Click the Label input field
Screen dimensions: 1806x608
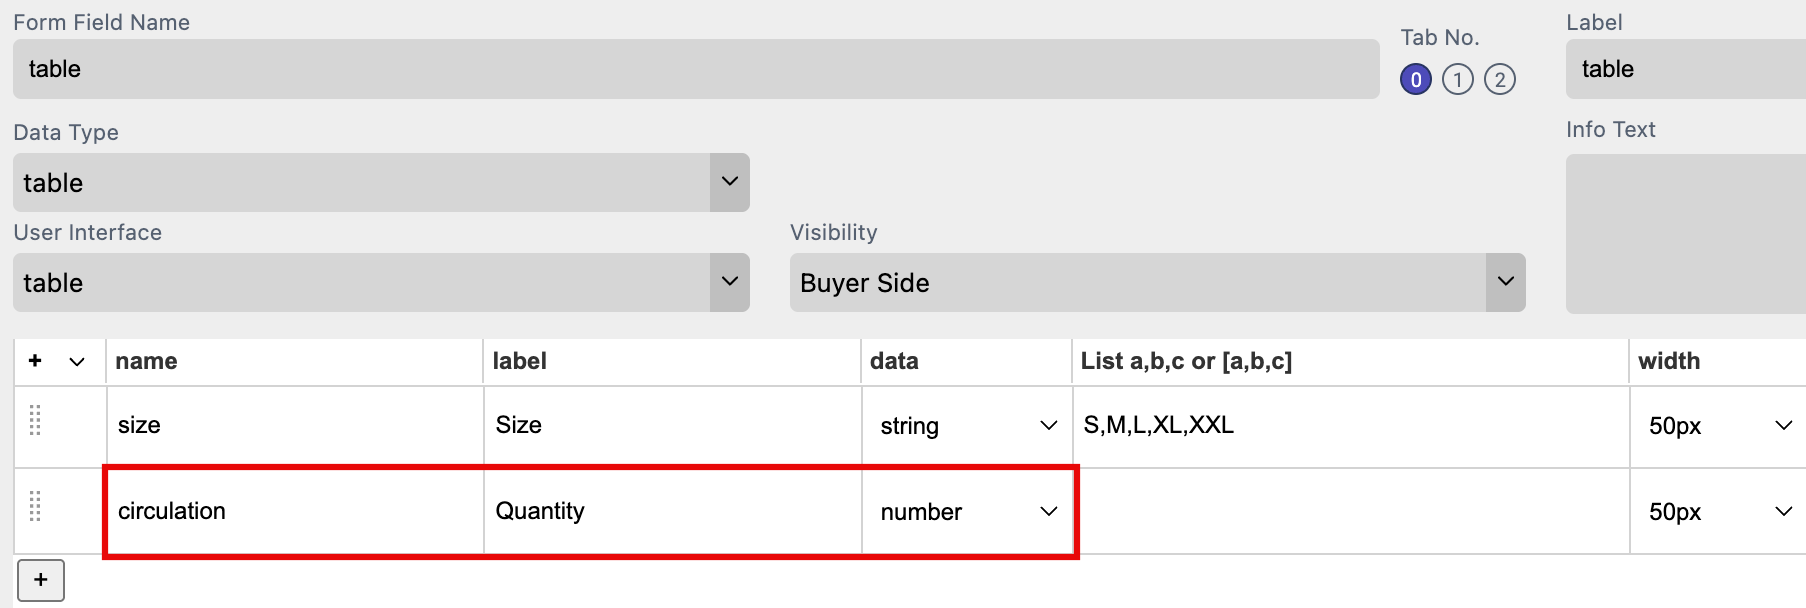[x=1686, y=69]
